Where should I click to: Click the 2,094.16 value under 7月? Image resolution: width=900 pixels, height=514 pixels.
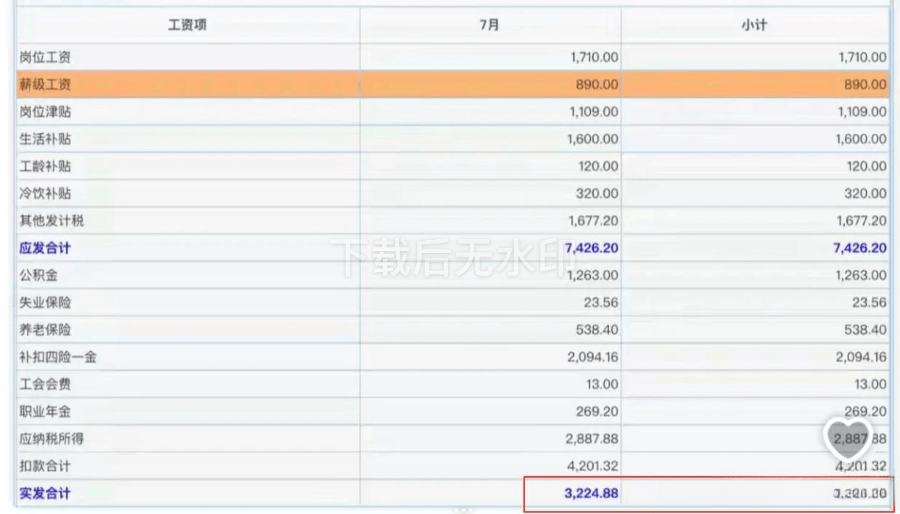(x=592, y=357)
